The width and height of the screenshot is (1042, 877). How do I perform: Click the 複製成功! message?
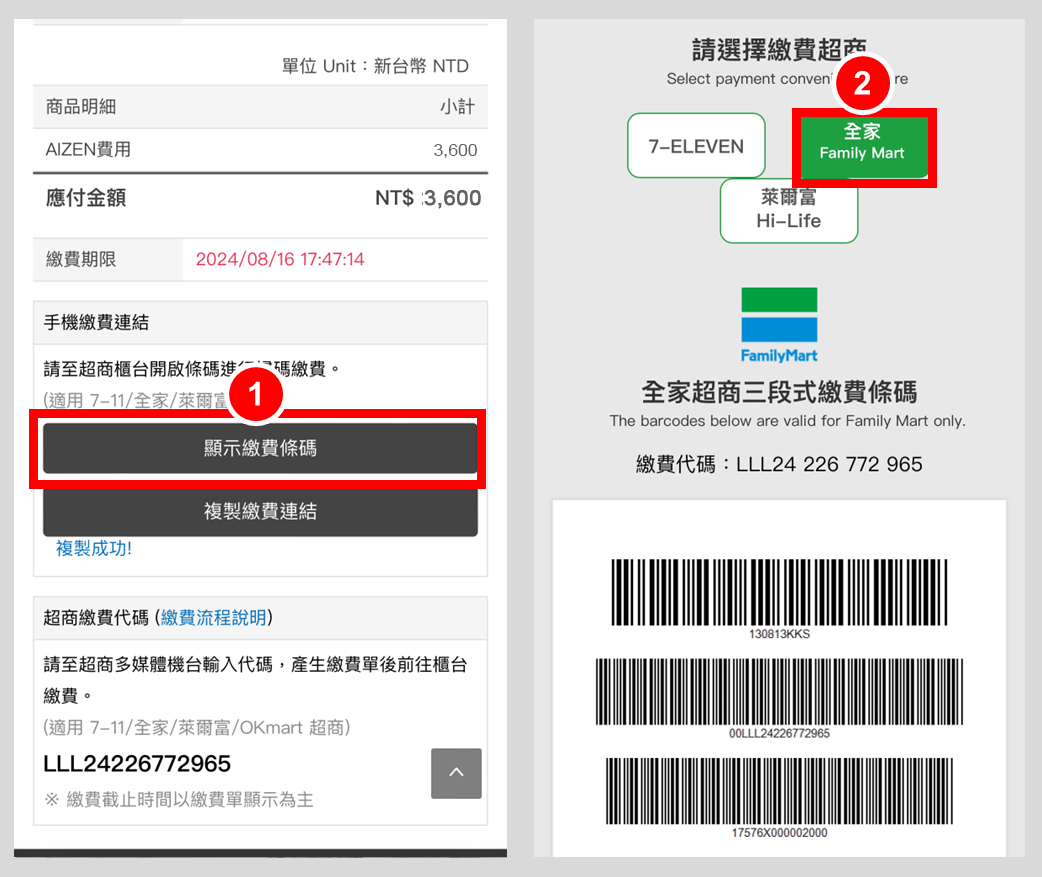(94, 548)
